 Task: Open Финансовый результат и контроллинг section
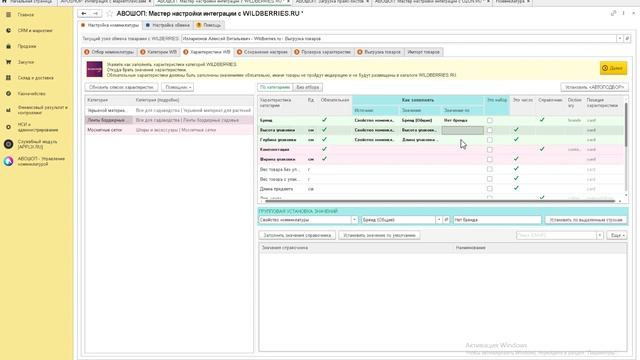(x=42, y=110)
